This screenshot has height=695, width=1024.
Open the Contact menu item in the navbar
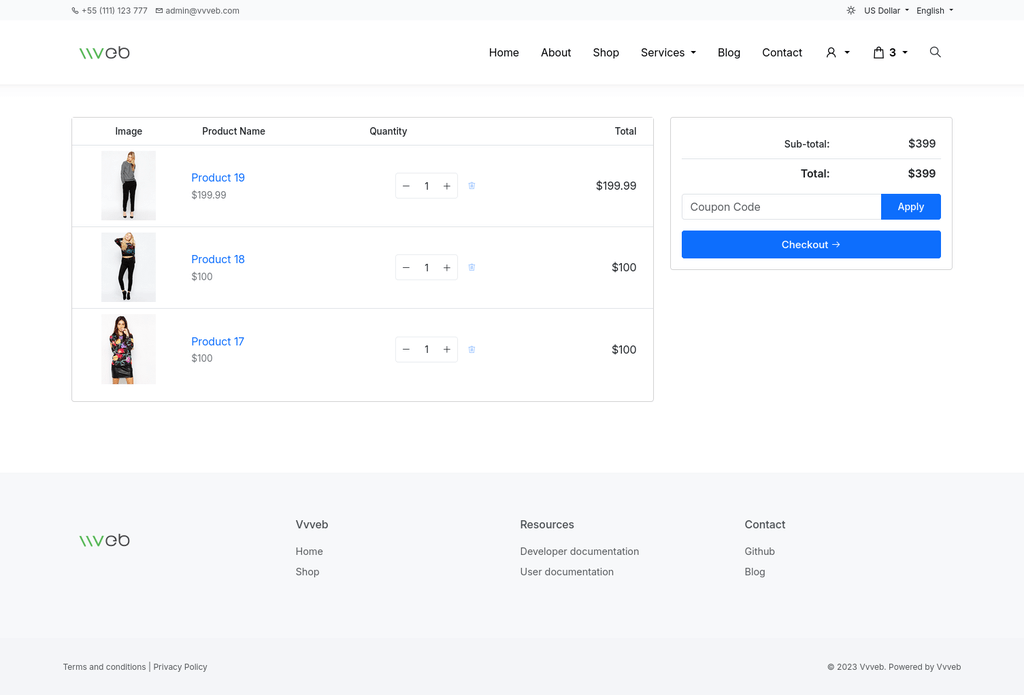[x=782, y=52]
